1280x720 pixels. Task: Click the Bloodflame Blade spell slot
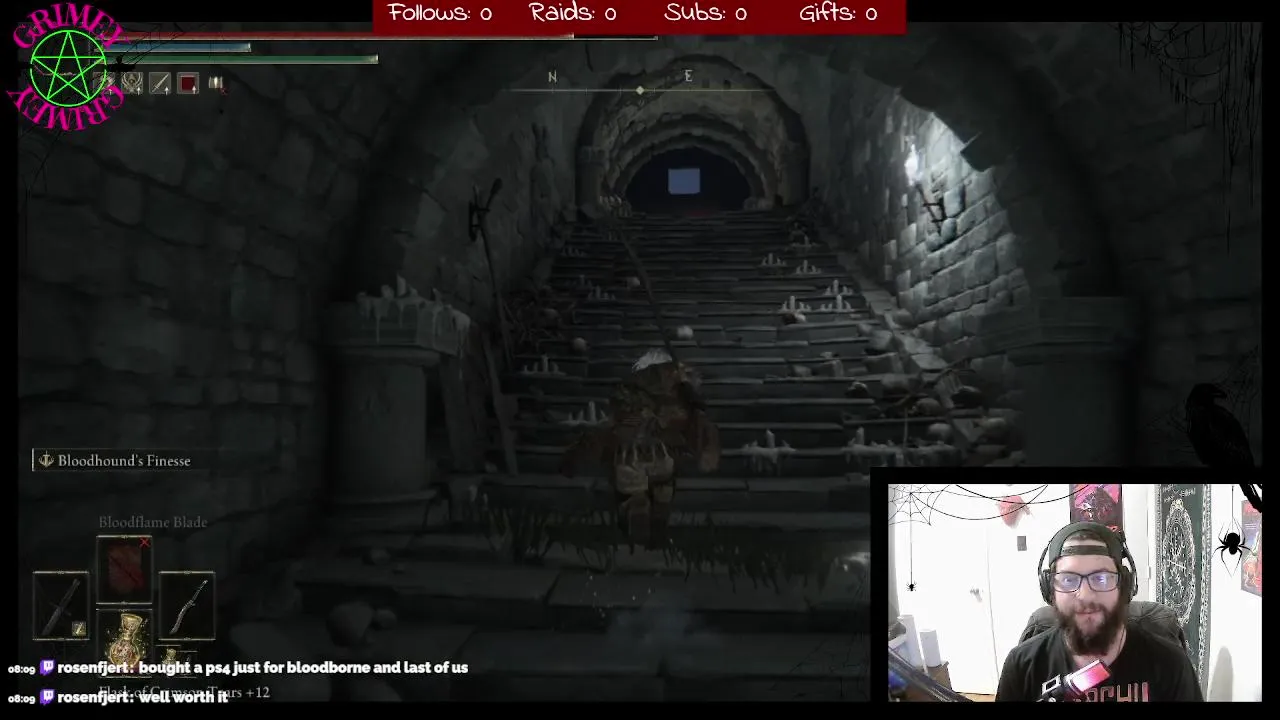(124, 568)
